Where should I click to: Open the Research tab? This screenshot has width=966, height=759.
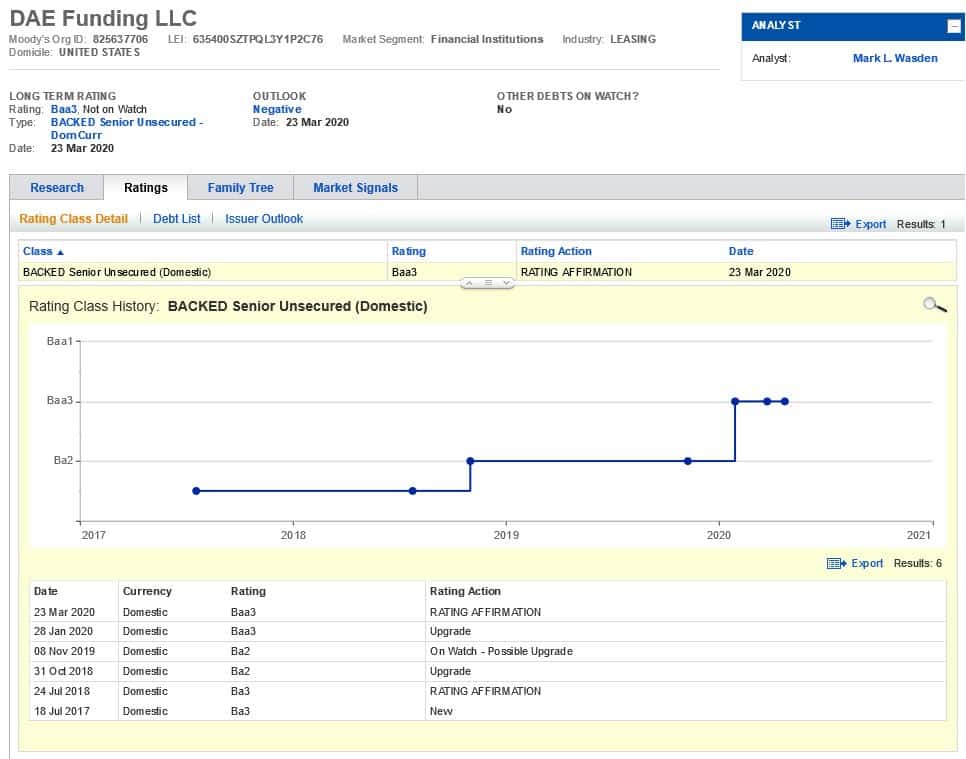pyautogui.click(x=57, y=188)
